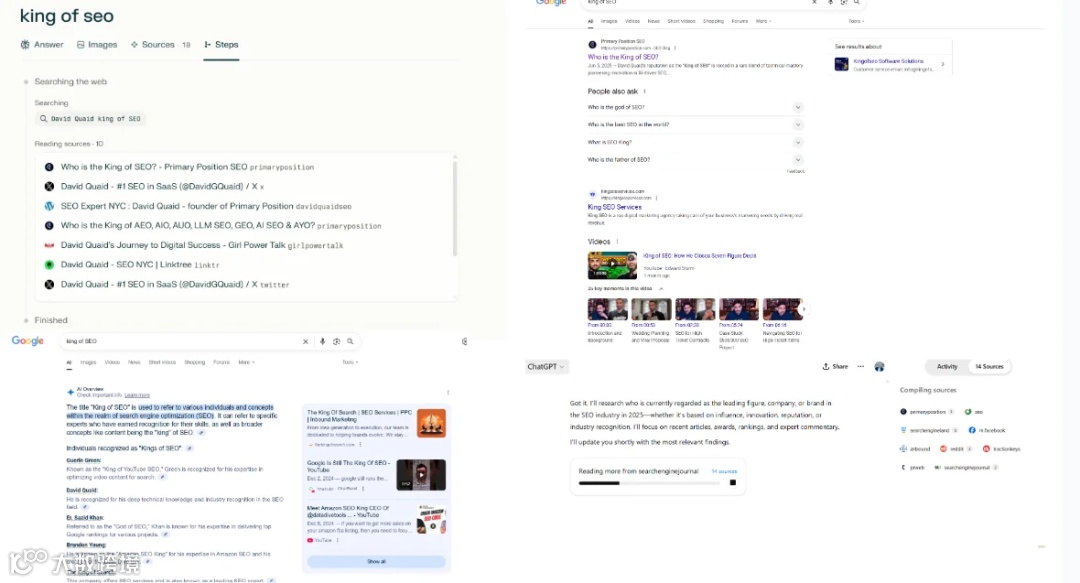Select the Steps tab in Perplexity
This screenshot has width=1080, height=583.
[x=221, y=45]
